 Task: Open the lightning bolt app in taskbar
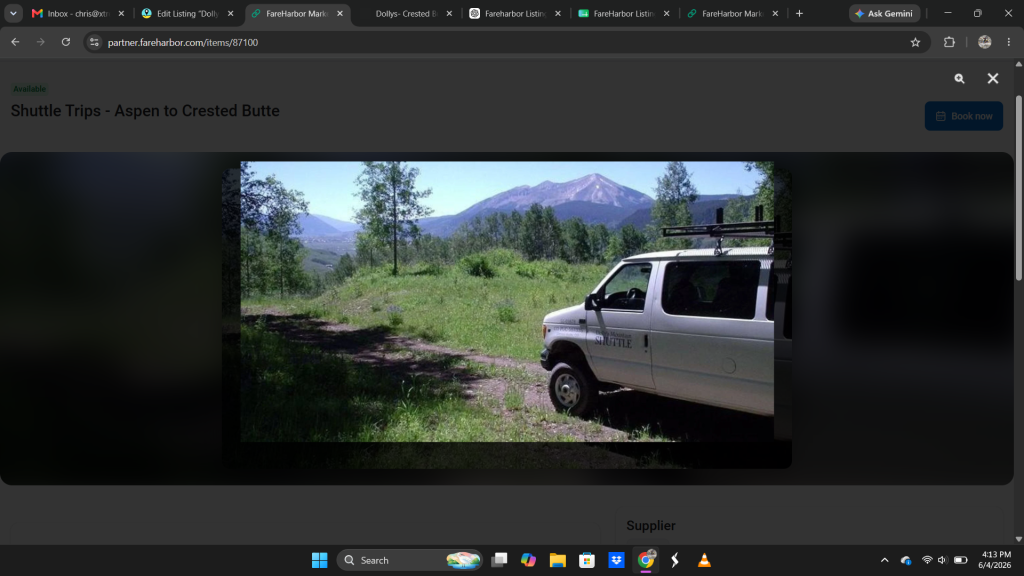[x=675, y=560]
